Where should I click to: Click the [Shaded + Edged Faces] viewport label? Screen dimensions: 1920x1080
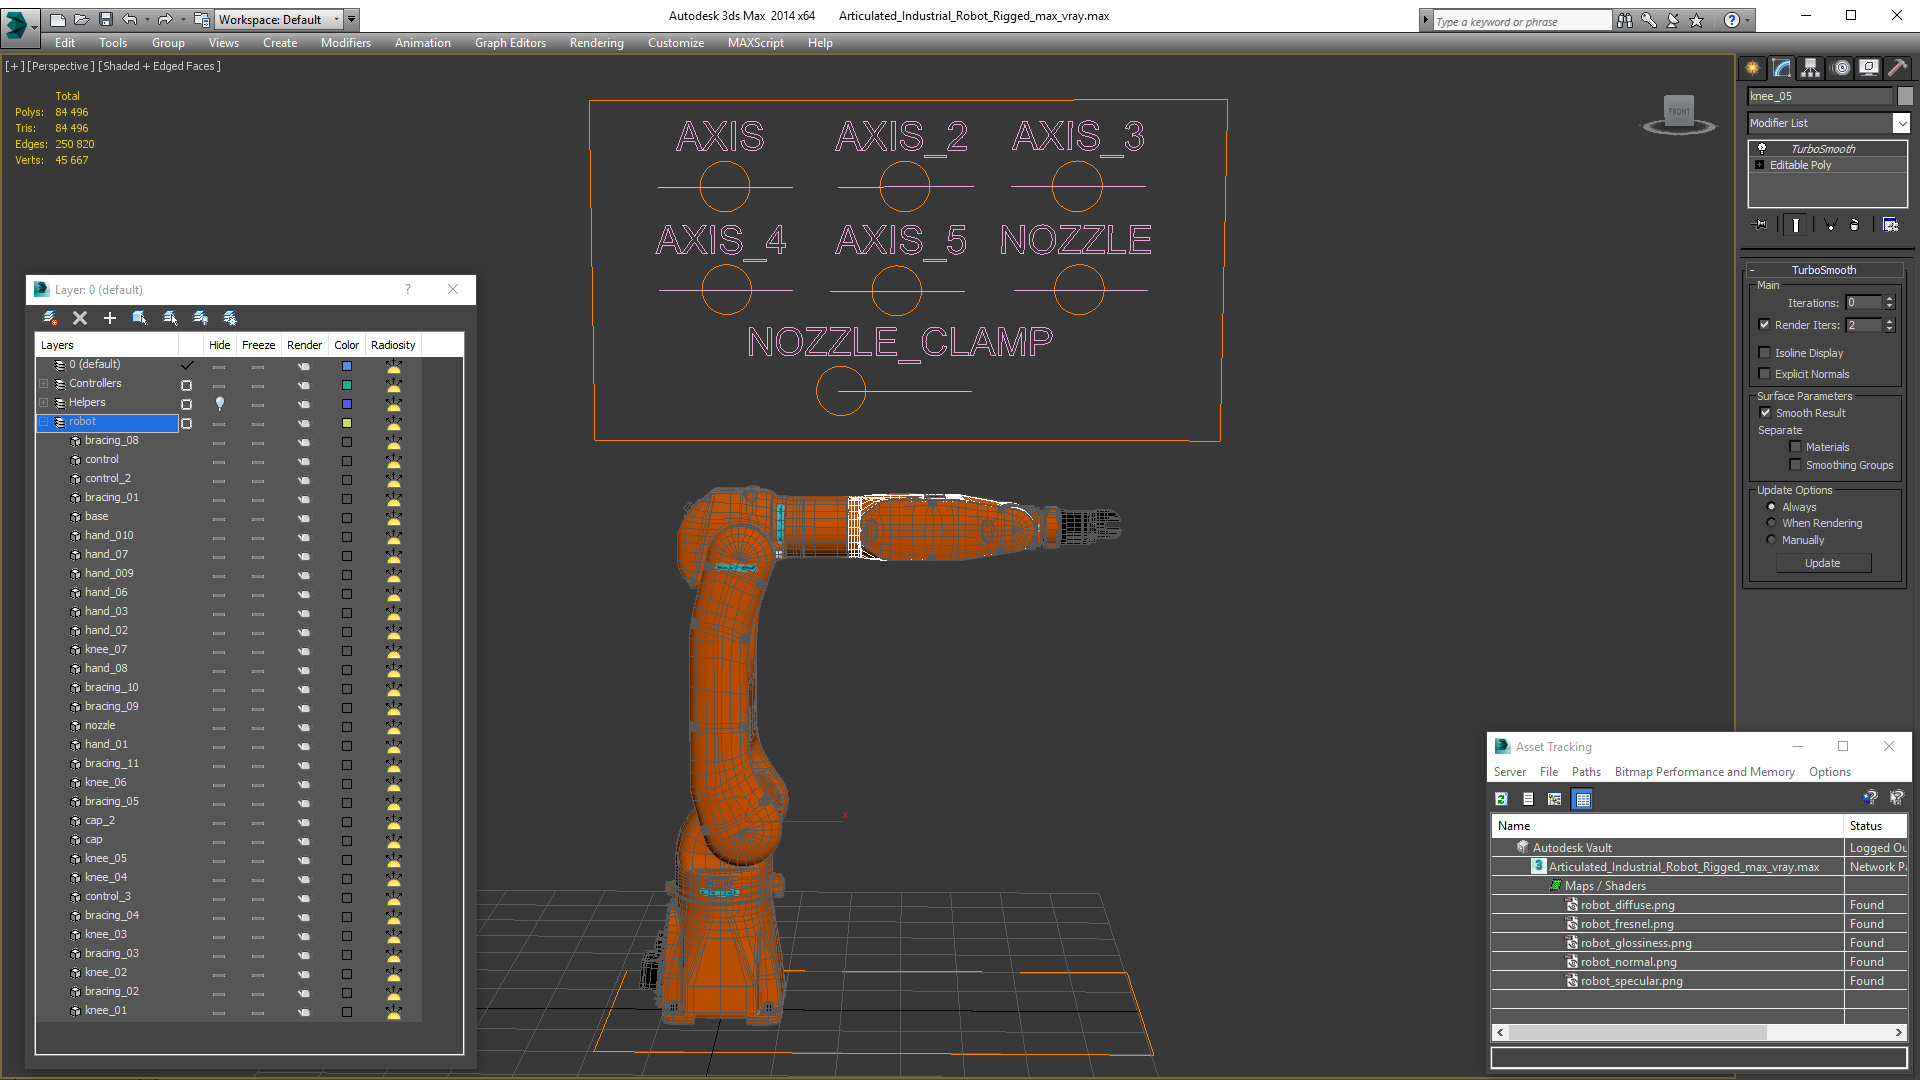tap(159, 66)
